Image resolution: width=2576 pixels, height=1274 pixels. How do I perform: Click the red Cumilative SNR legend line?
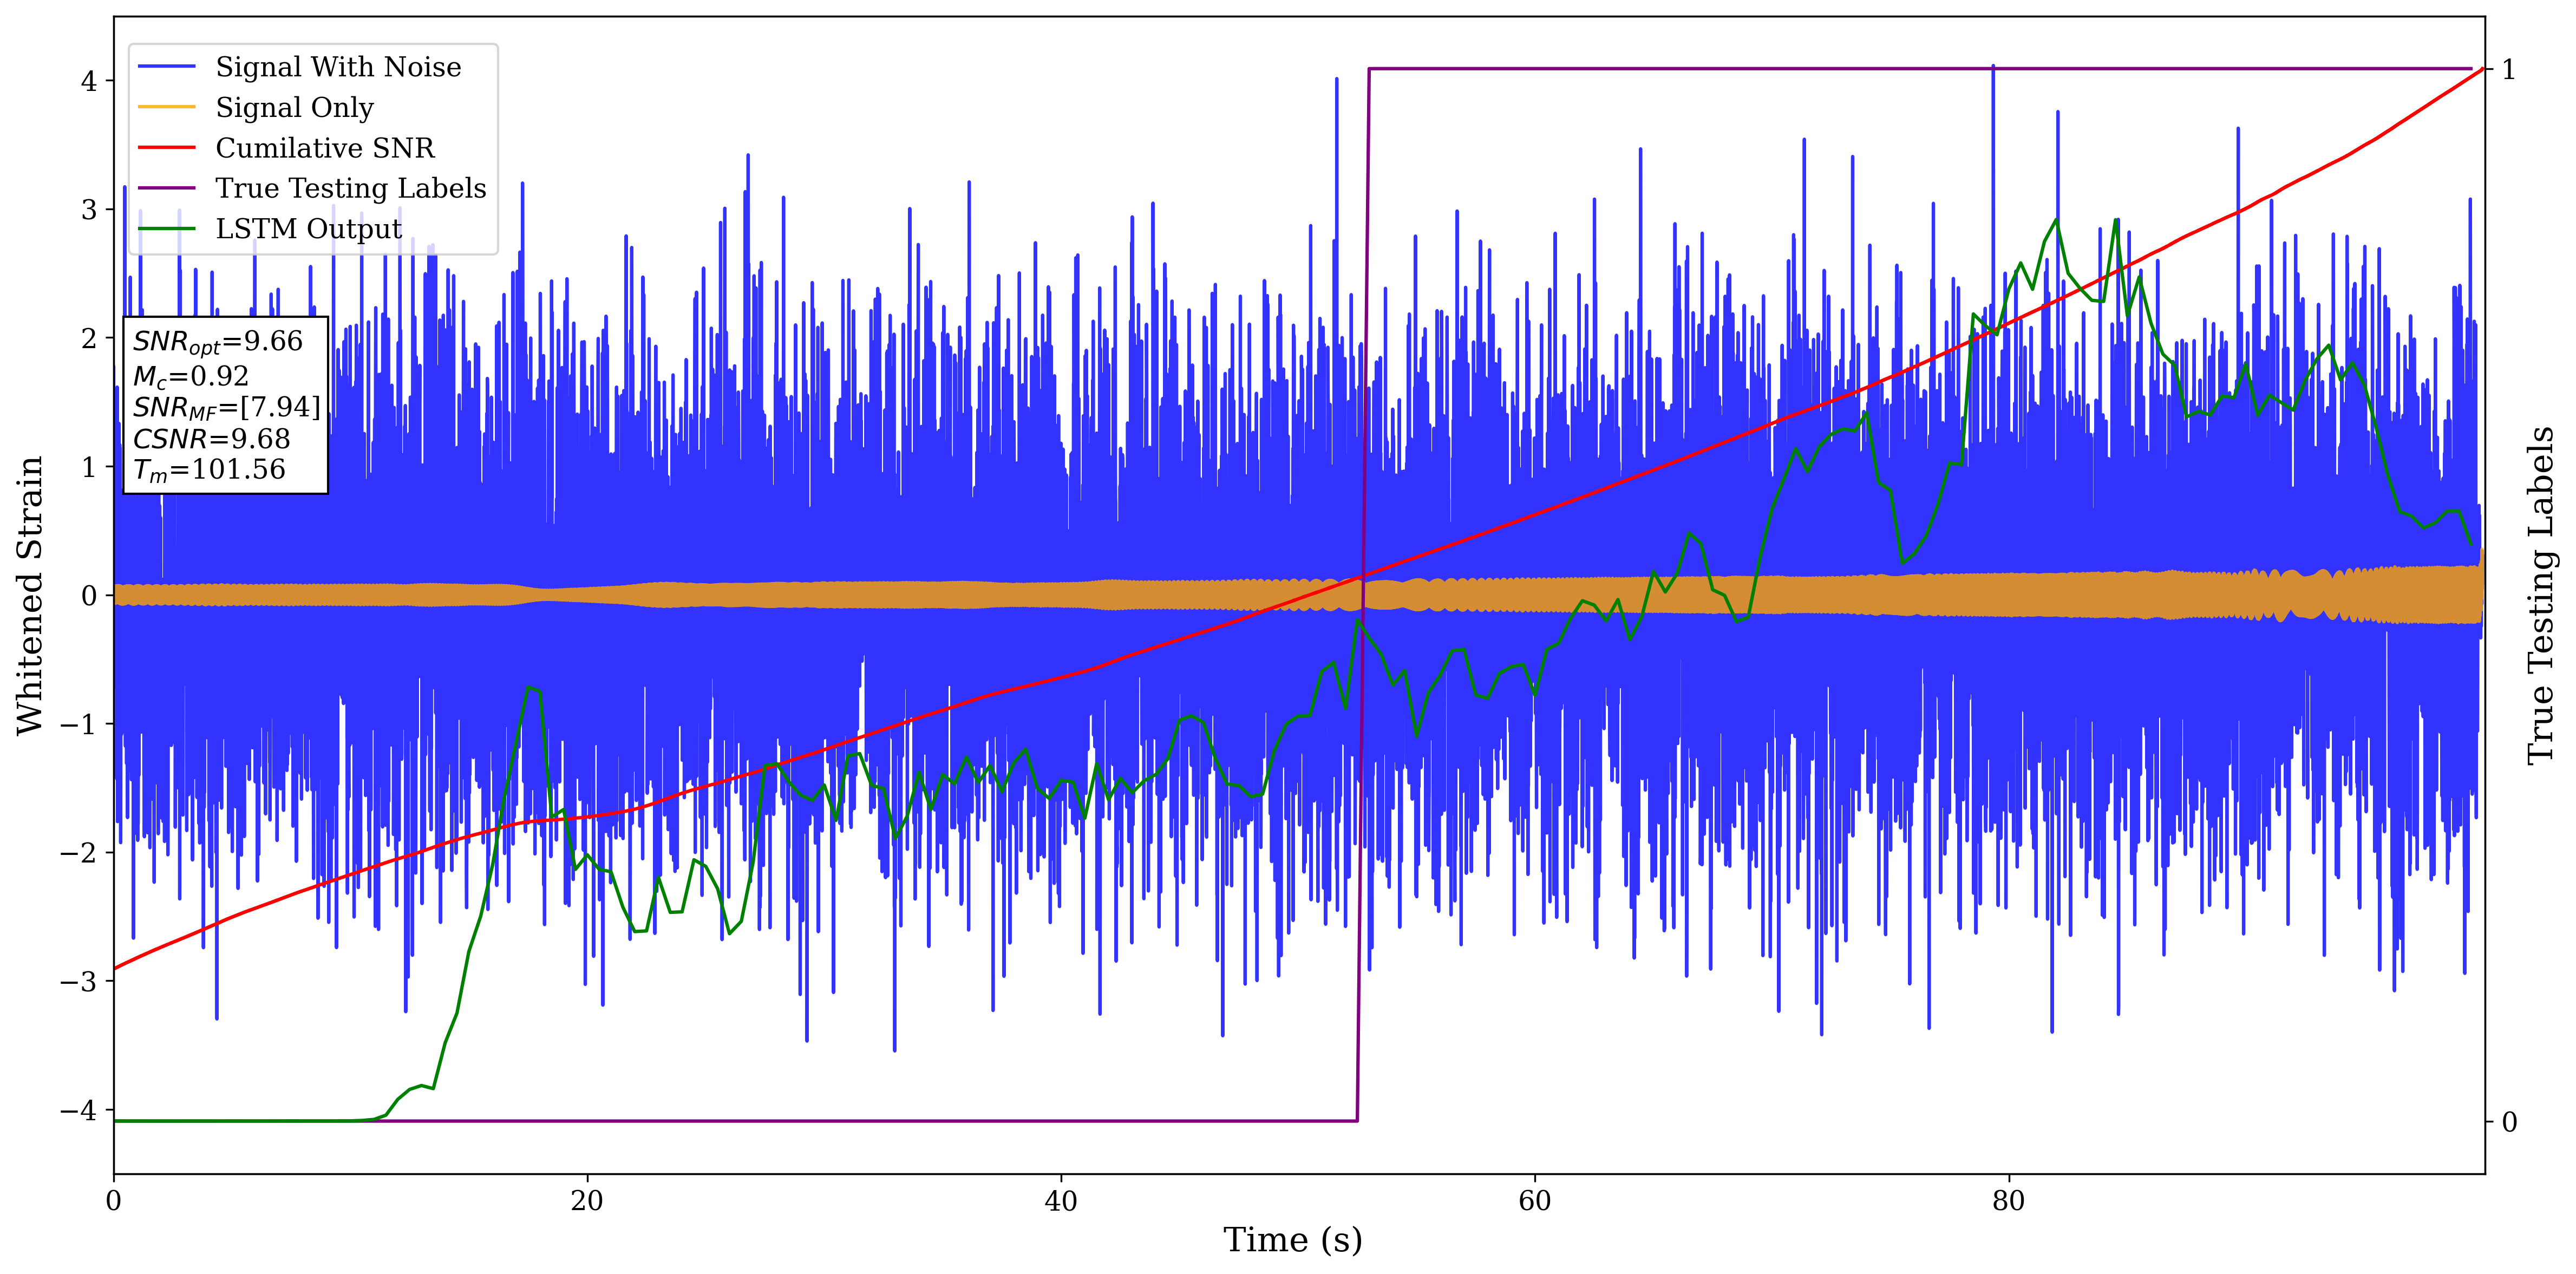(x=166, y=148)
